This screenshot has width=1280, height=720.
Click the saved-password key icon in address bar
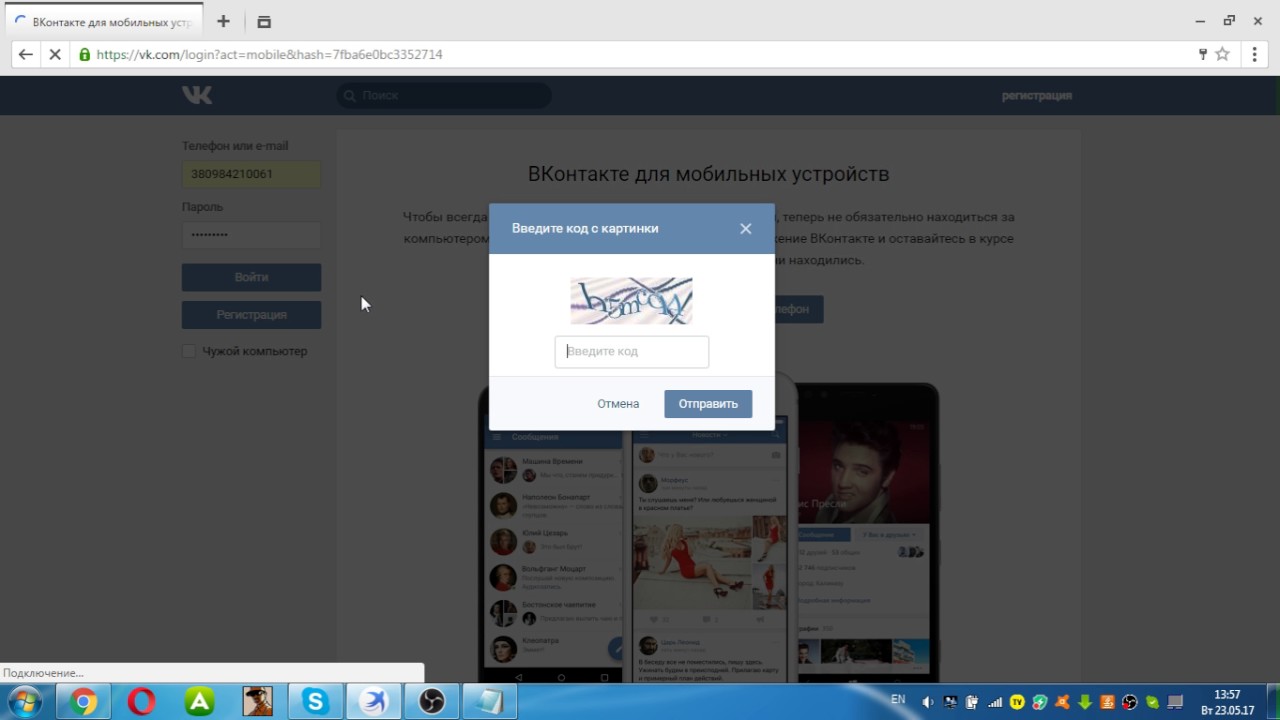coord(1203,54)
